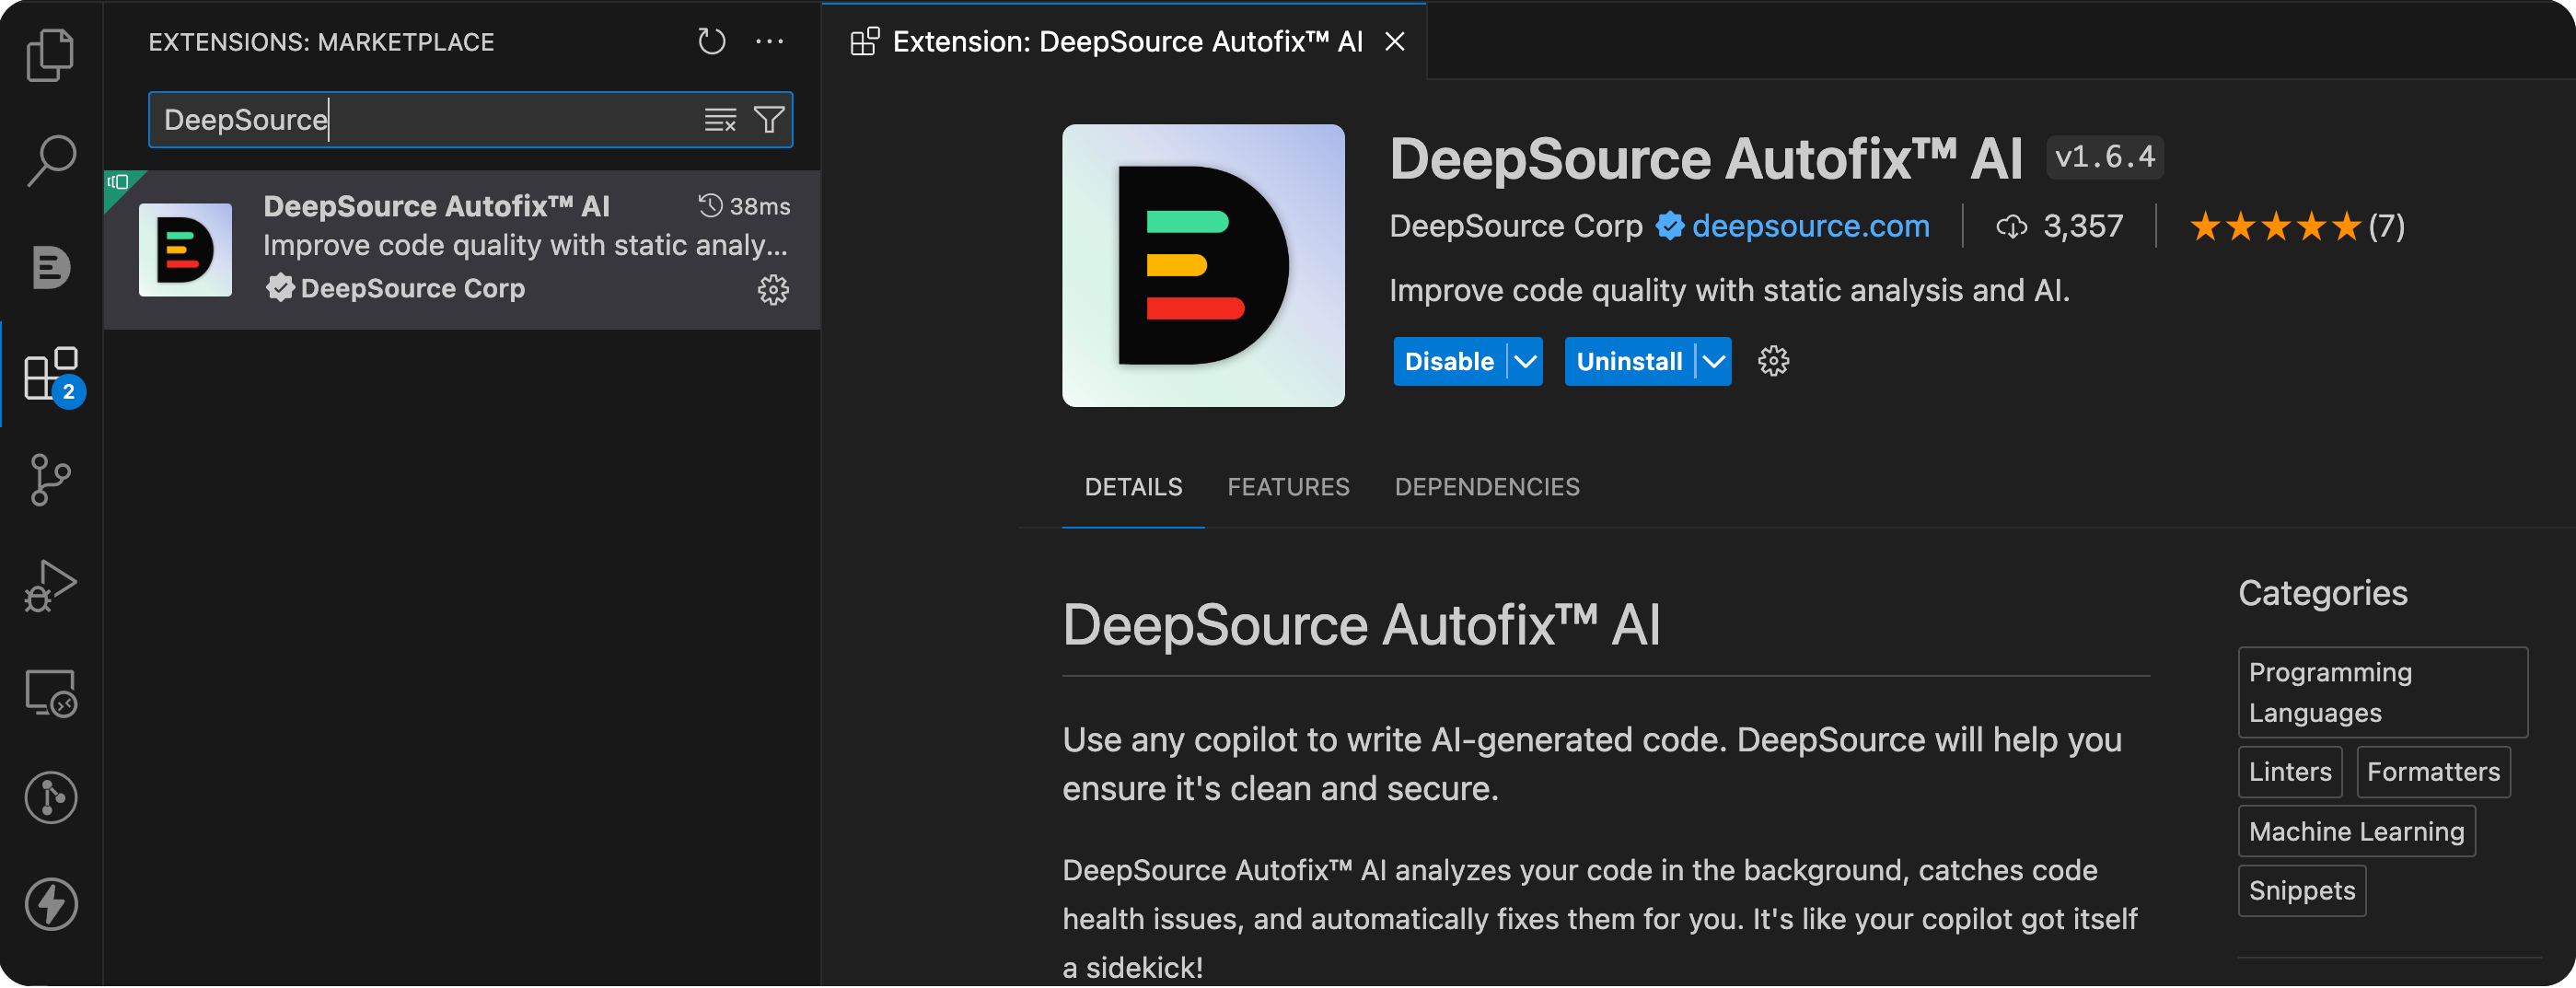Click the Uninstall button
The width and height of the screenshot is (2576, 988).
pyautogui.click(x=1629, y=361)
